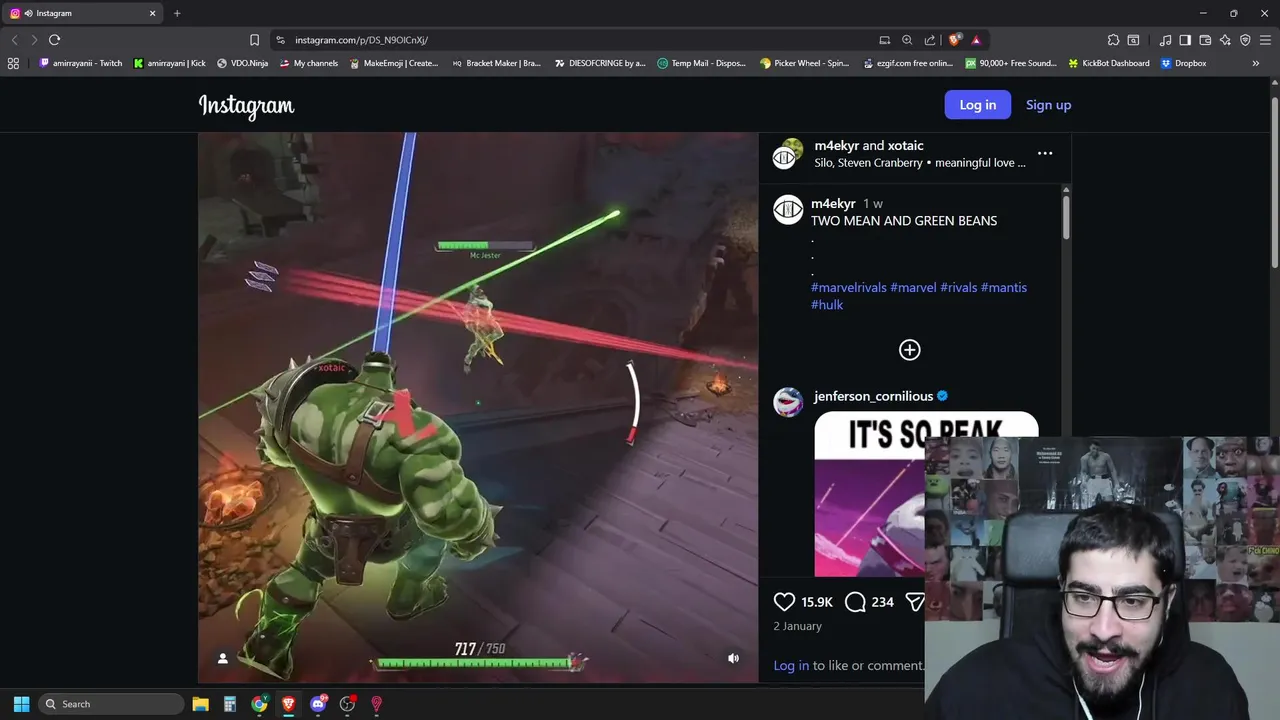This screenshot has width=1280, height=720.
Task: Open xotaic profile link in header
Action: pyautogui.click(x=905, y=146)
